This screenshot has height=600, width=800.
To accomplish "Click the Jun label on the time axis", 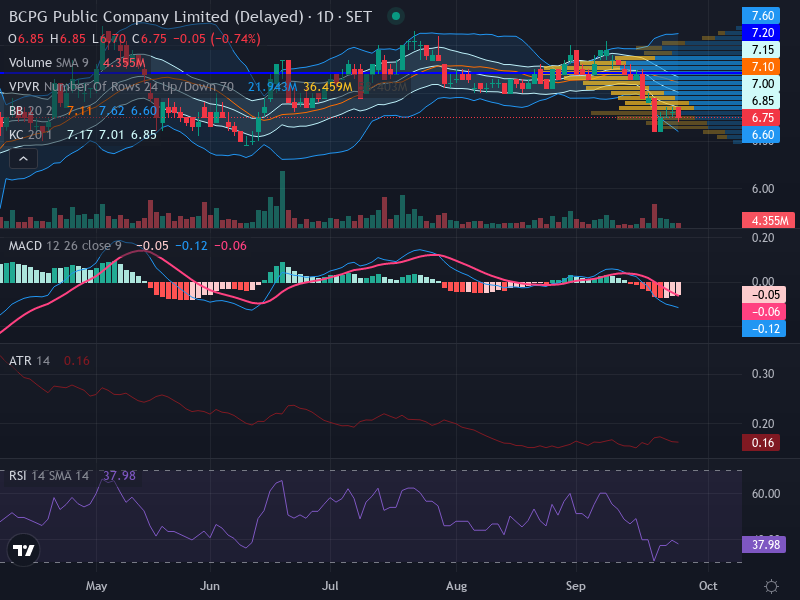I will 210,586.
